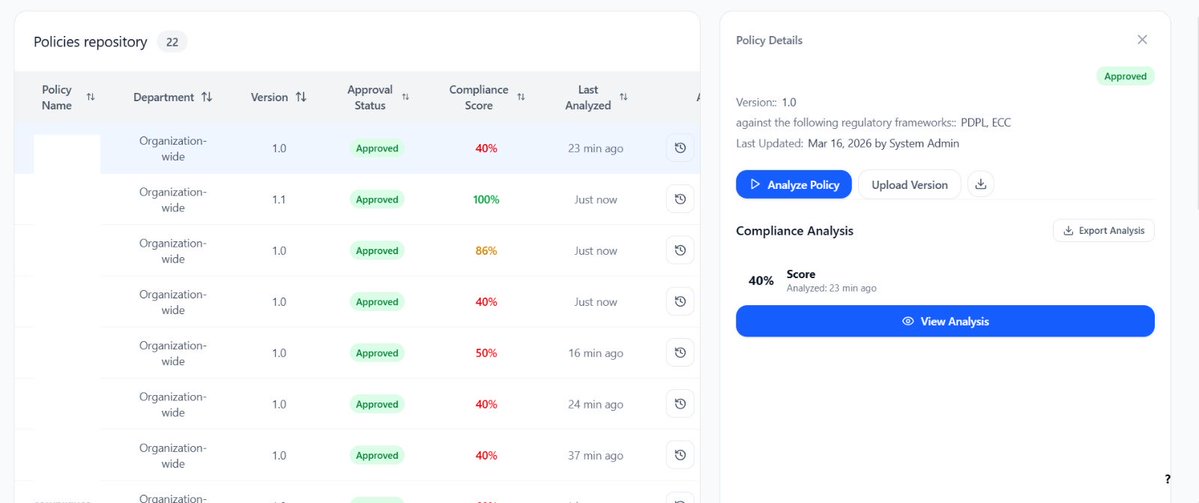The width and height of the screenshot is (1199, 503).
Task: Sort by Version column arrows
Action: pyautogui.click(x=301, y=97)
